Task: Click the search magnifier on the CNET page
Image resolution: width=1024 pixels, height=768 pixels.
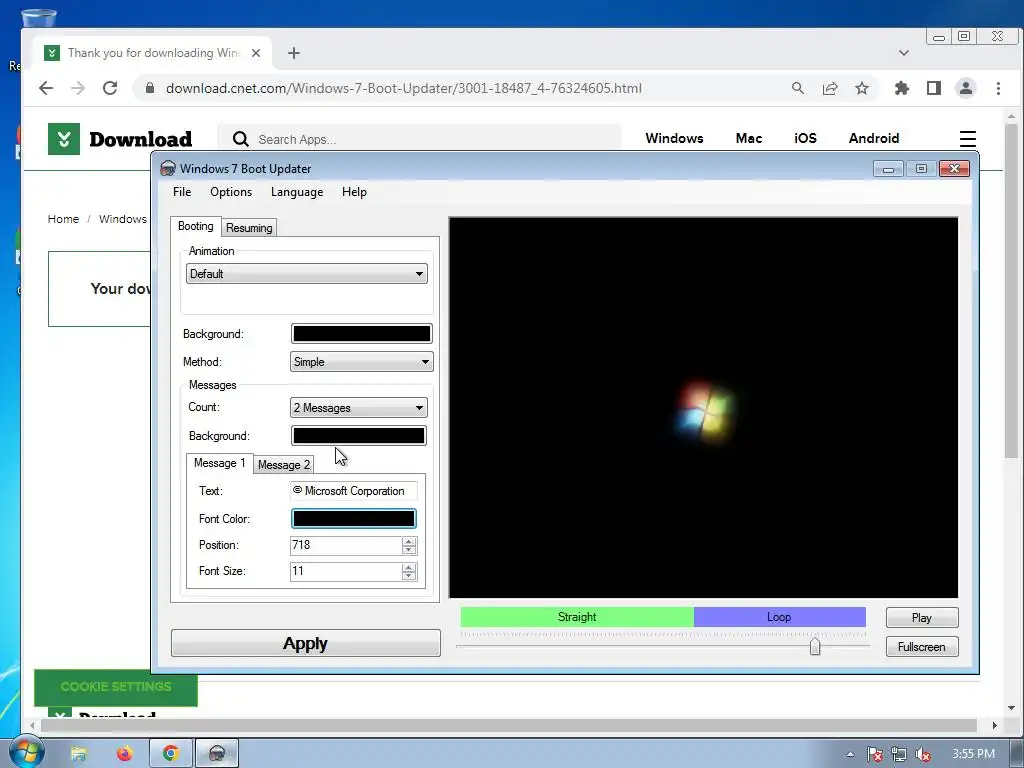Action: [241, 139]
